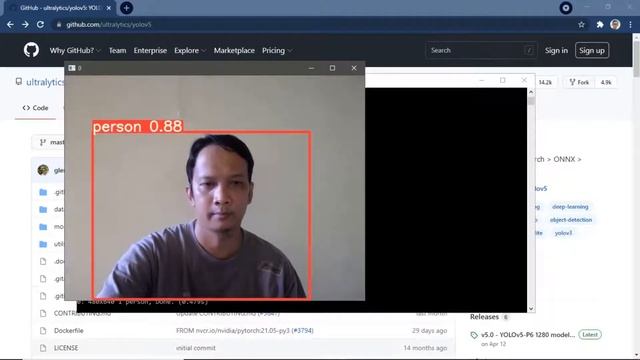The width and height of the screenshot is (640, 360).
Task: Open the fork count 4.9k
Action: 606,82
